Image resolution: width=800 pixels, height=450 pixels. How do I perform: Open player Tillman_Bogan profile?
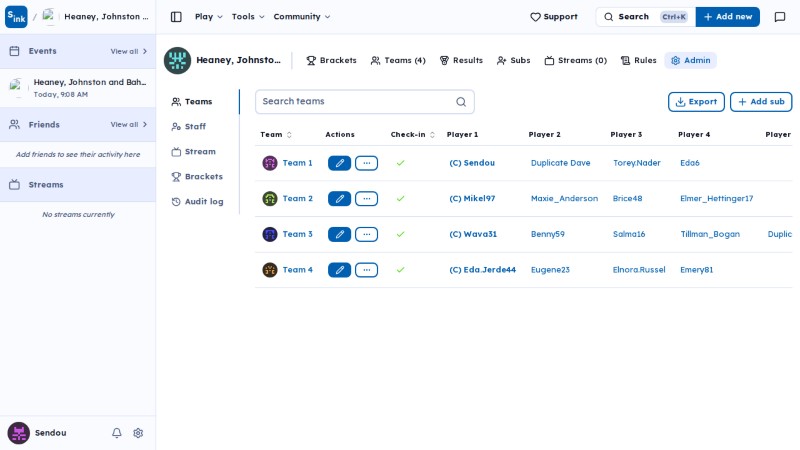pos(710,234)
